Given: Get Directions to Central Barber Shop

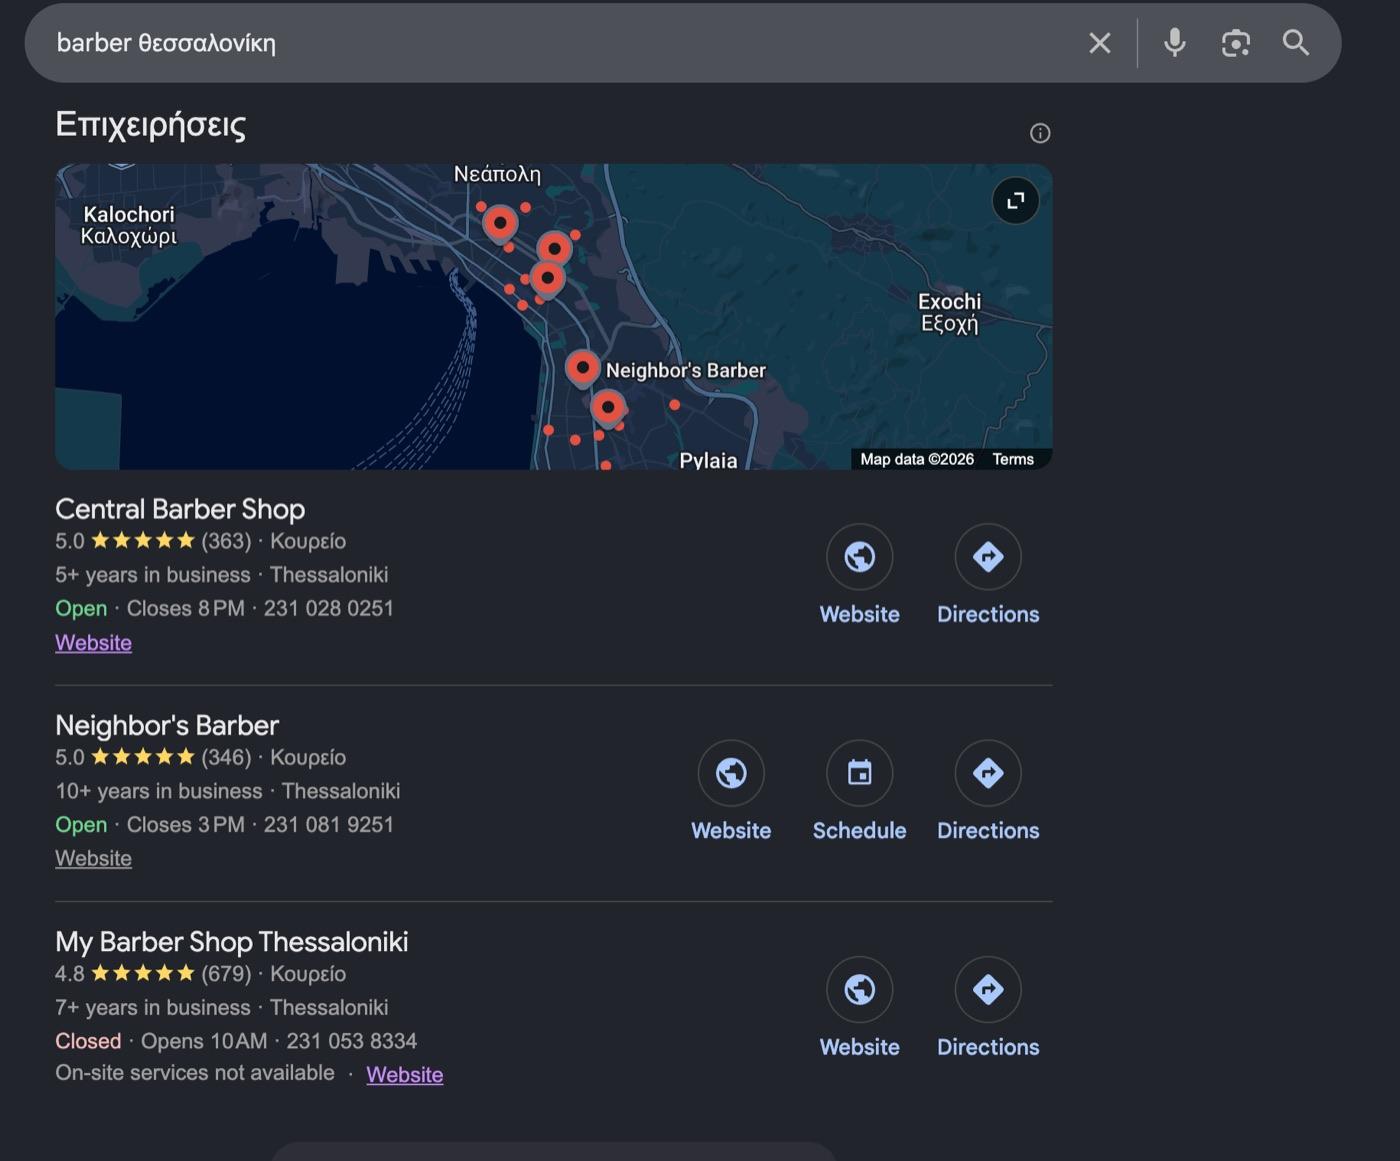Looking at the screenshot, I should [x=988, y=557].
